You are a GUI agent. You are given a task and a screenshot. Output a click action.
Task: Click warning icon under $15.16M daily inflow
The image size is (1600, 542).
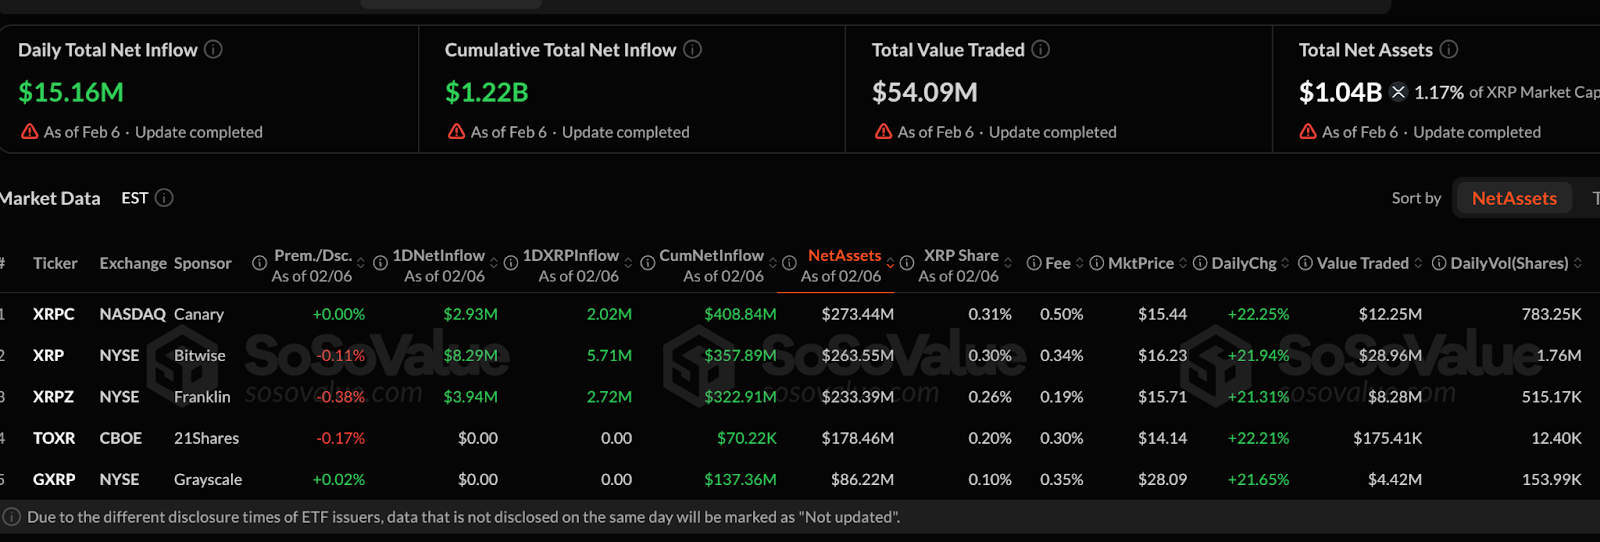coord(29,132)
